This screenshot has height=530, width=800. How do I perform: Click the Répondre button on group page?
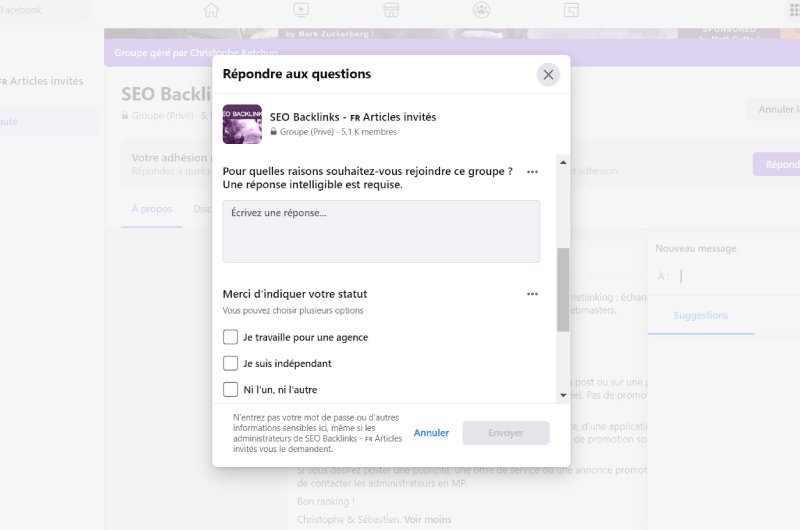[x=778, y=165]
